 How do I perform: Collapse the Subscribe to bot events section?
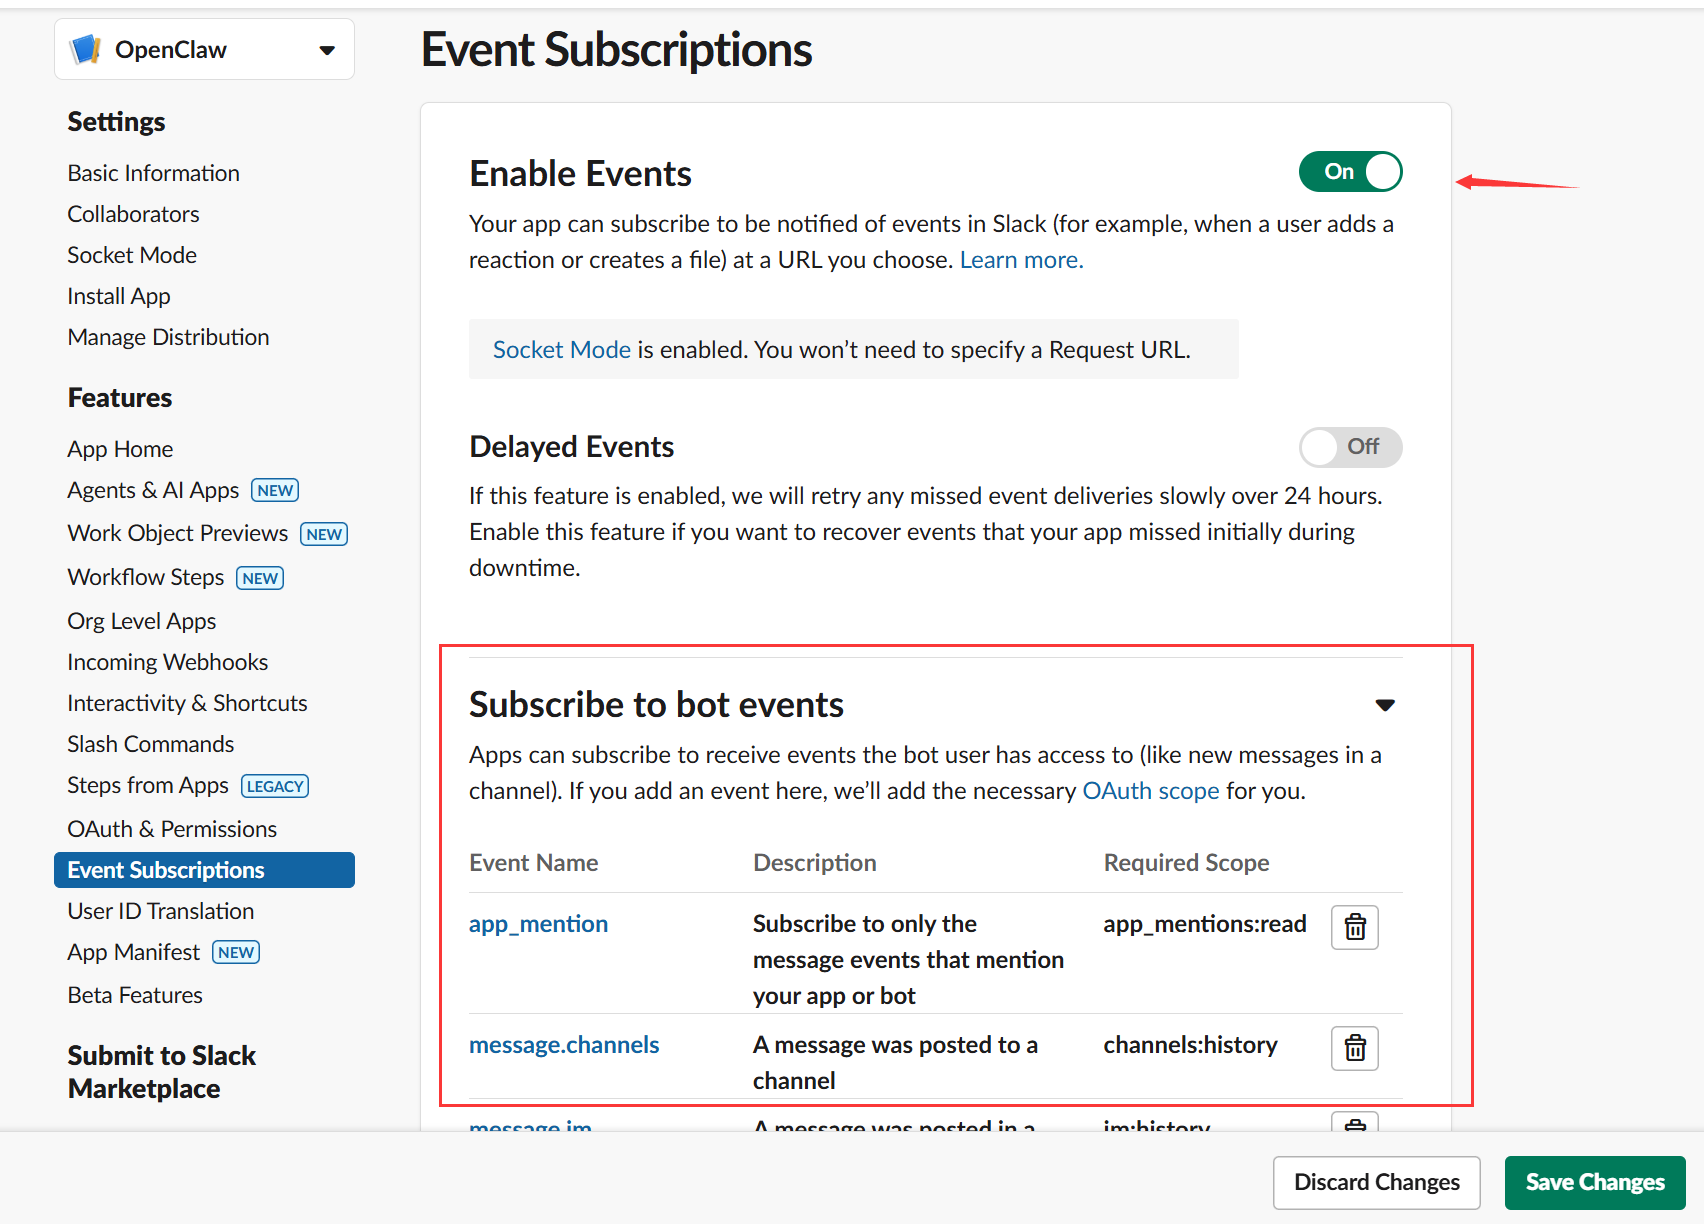click(x=1385, y=705)
